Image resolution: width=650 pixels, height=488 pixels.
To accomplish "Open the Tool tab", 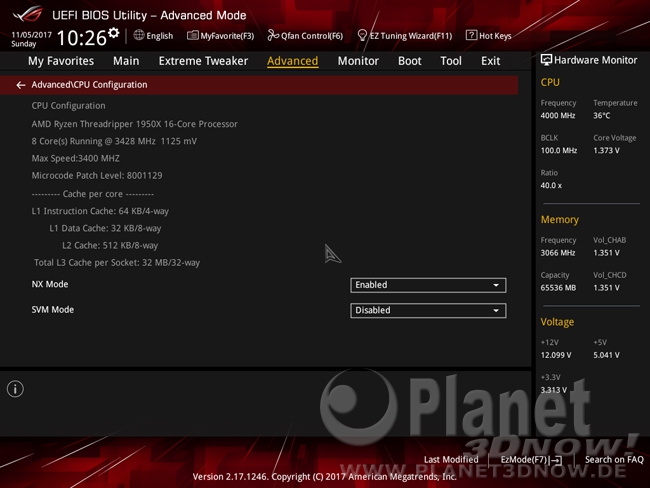I will (x=451, y=61).
